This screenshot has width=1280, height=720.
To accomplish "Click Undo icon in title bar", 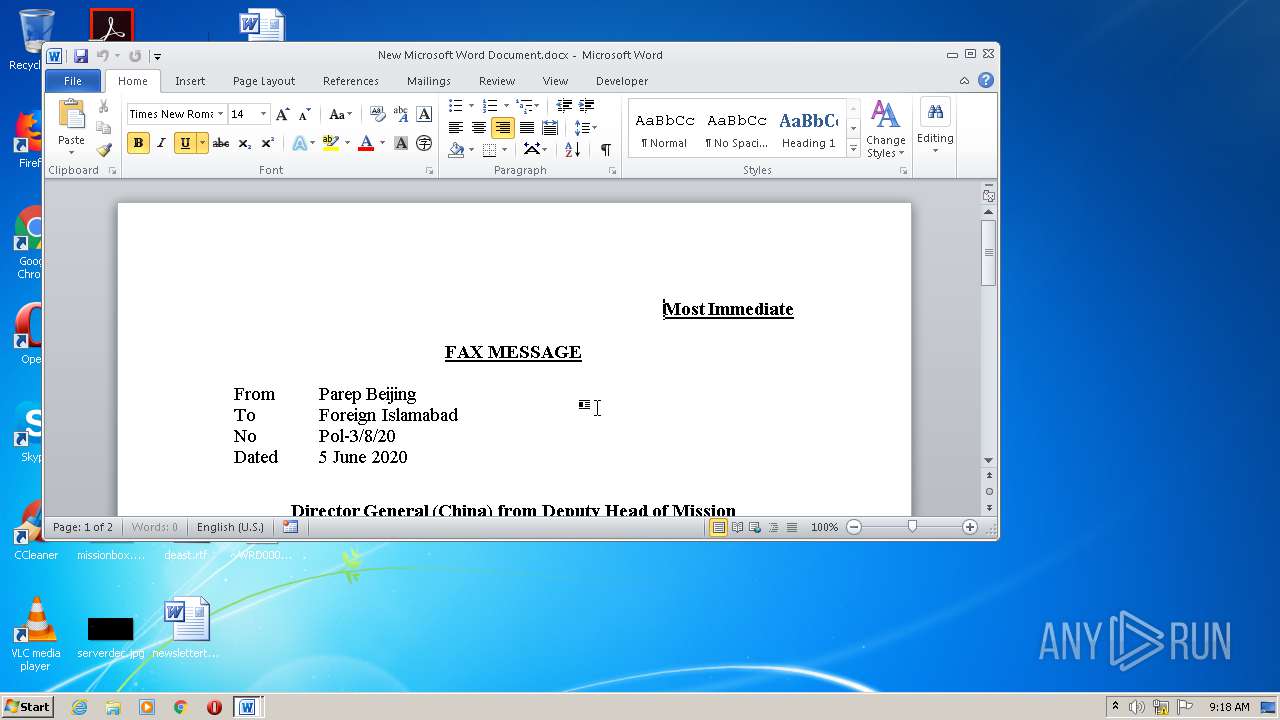I will (102, 56).
